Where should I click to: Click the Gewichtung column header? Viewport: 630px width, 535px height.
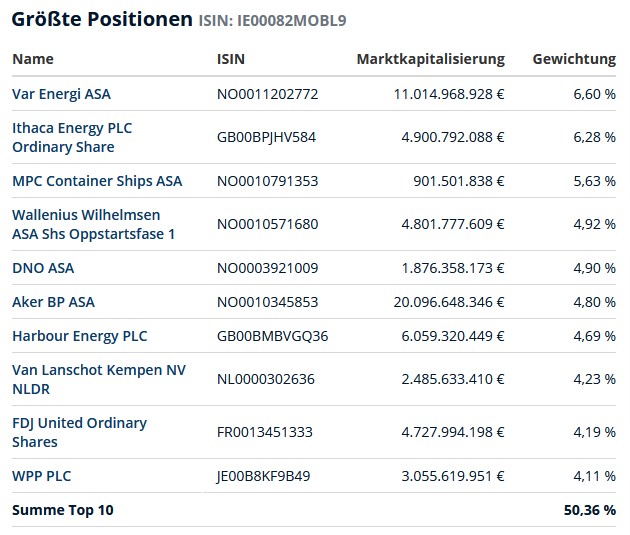tap(574, 59)
